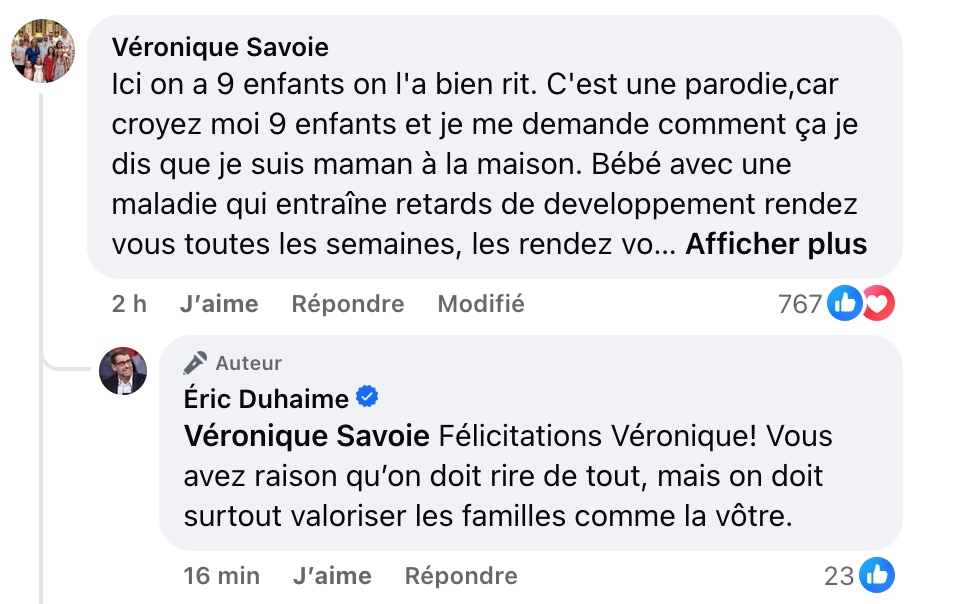Image resolution: width=962 pixels, height=604 pixels.
Task: Like Éric Duhaime's reply with J'aime
Action: 332,576
